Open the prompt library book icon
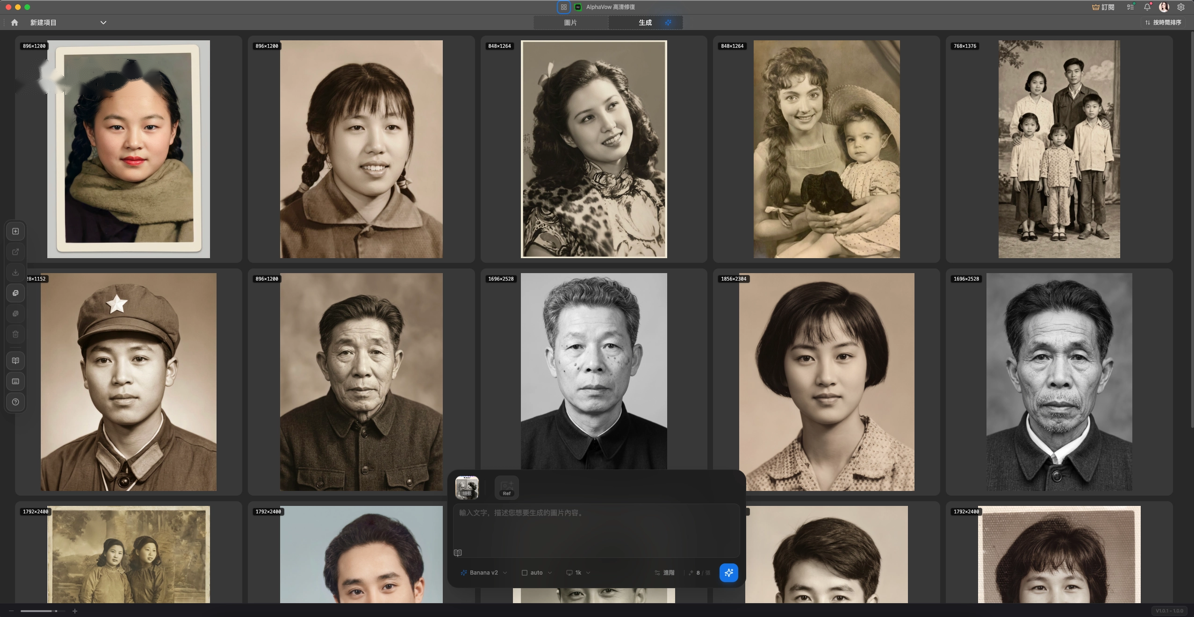This screenshot has height=618, width=1194. pos(458,553)
